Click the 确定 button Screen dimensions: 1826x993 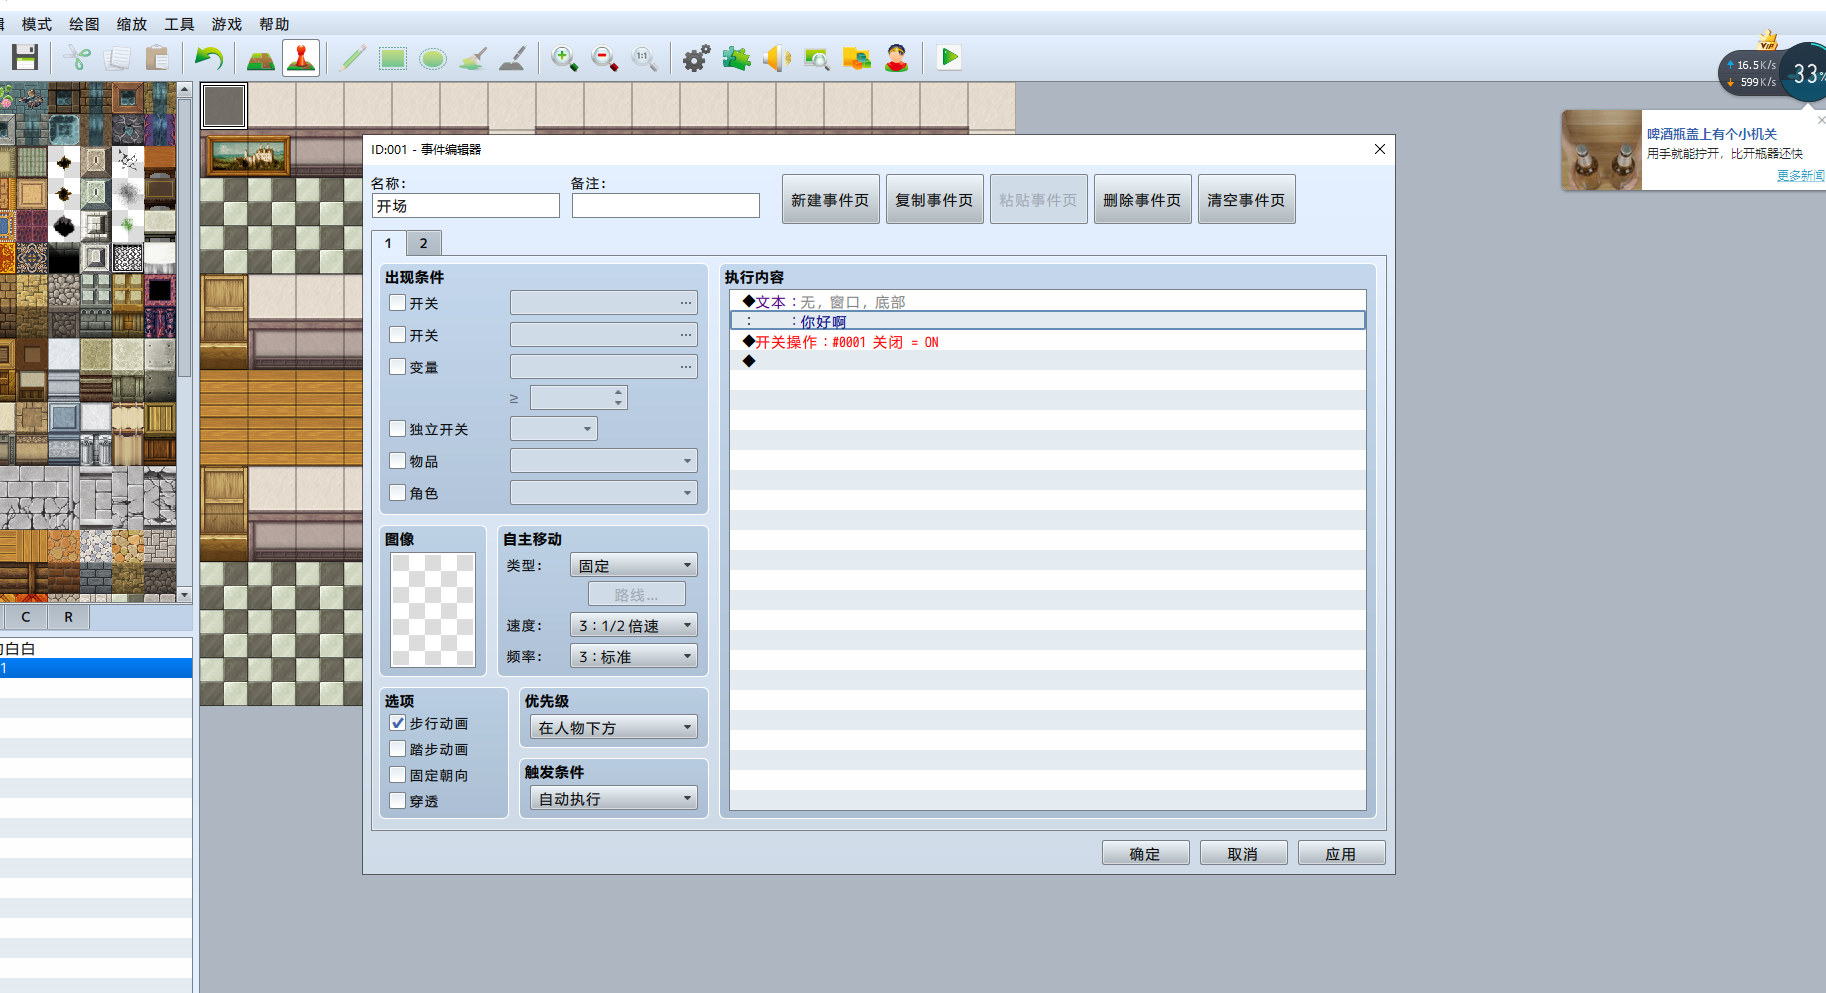pyautogui.click(x=1145, y=853)
